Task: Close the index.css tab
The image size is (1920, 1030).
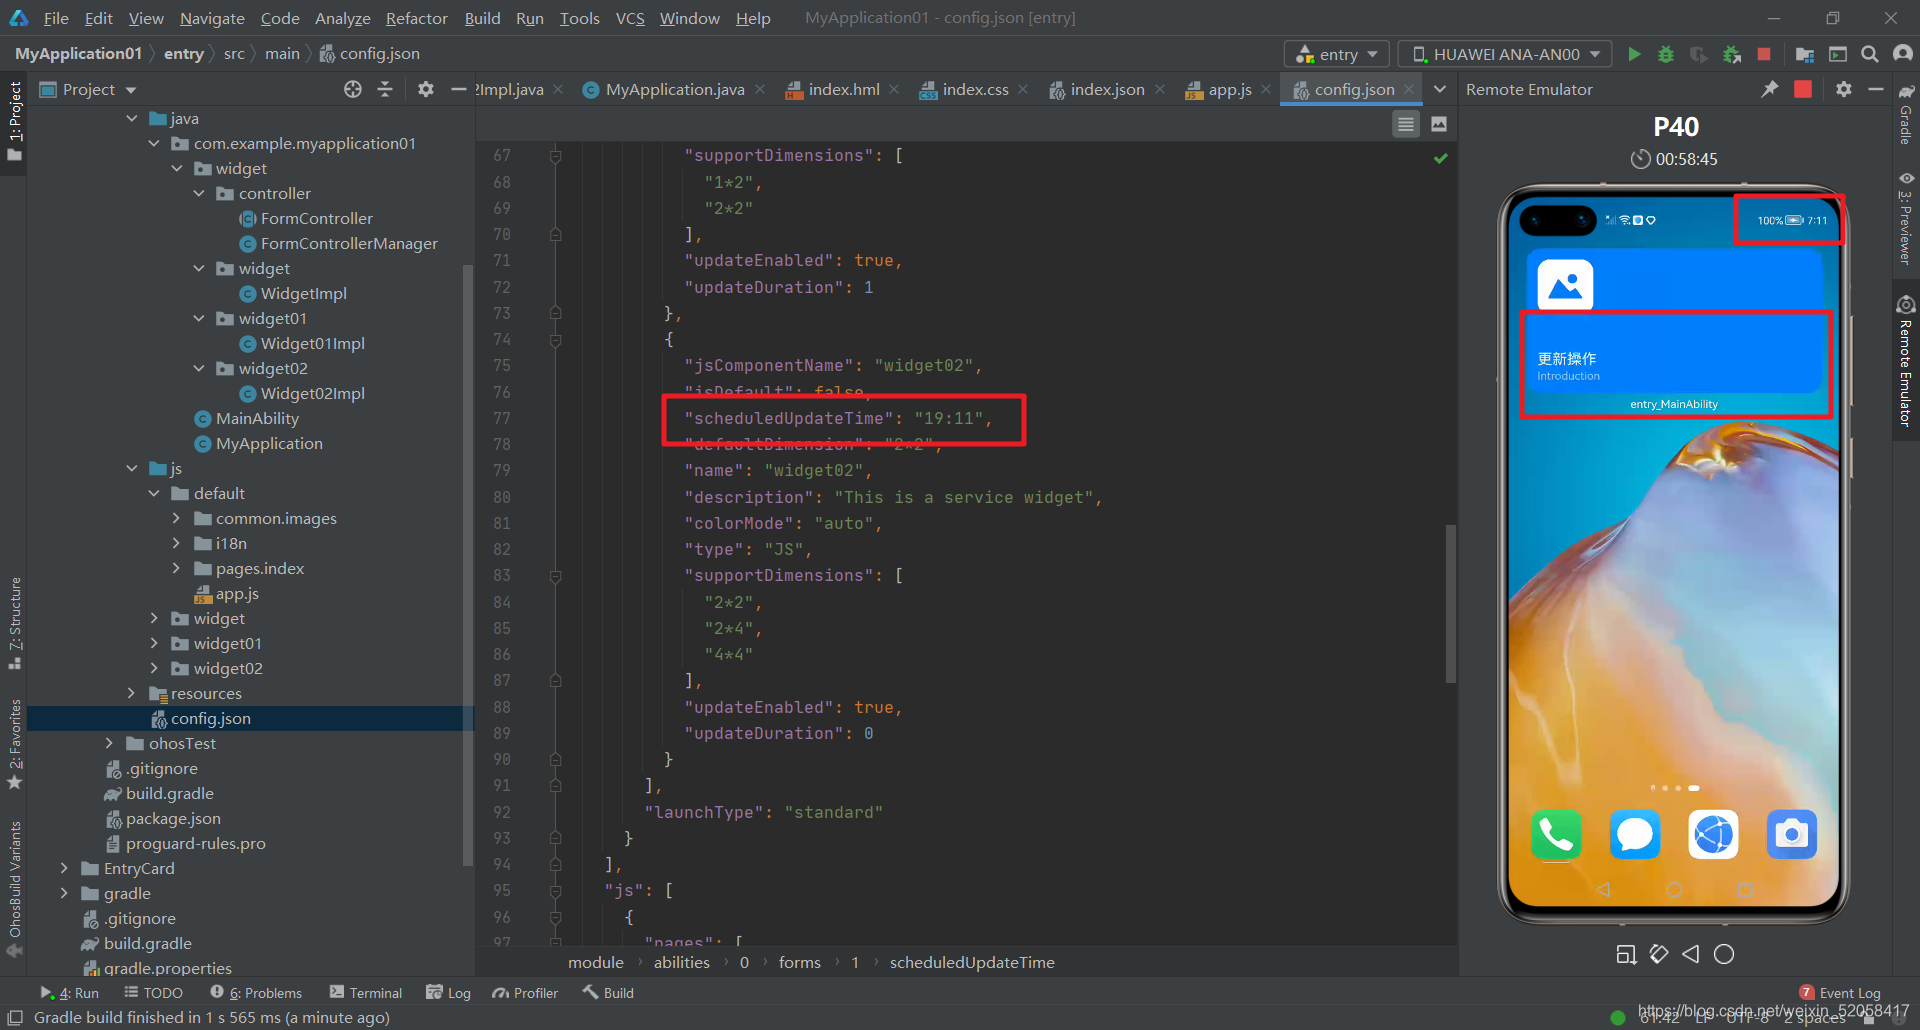Action: pos(1024,89)
